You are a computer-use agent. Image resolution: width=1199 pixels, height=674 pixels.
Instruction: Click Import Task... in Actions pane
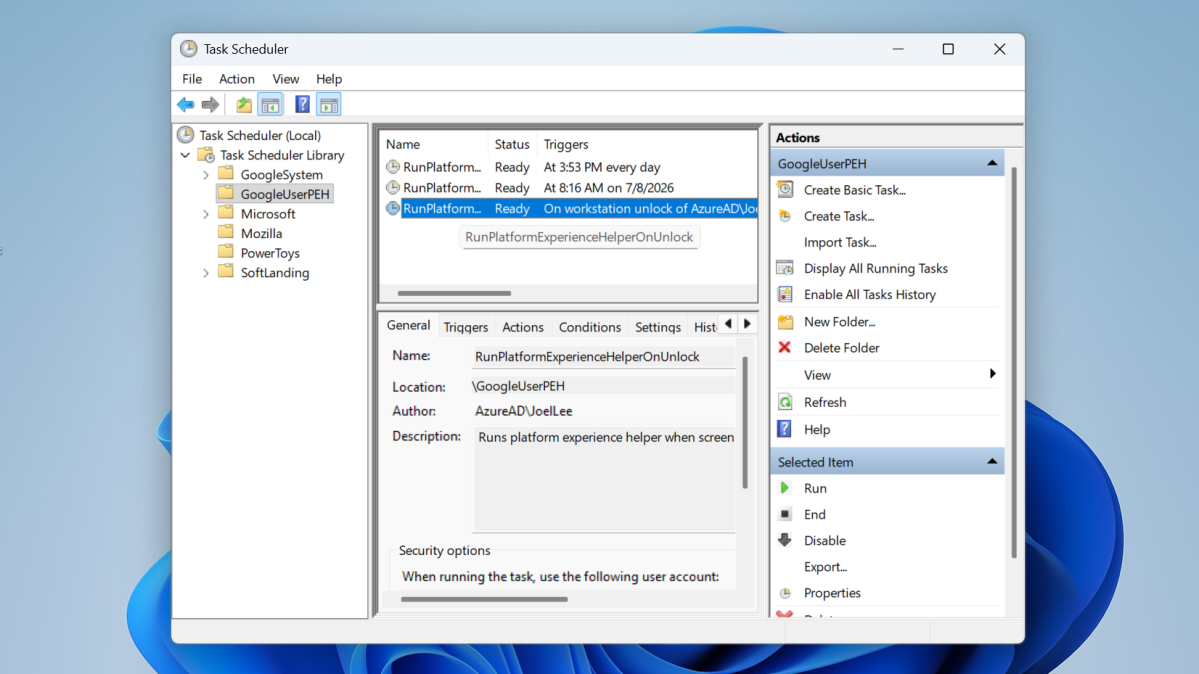[x=840, y=243]
